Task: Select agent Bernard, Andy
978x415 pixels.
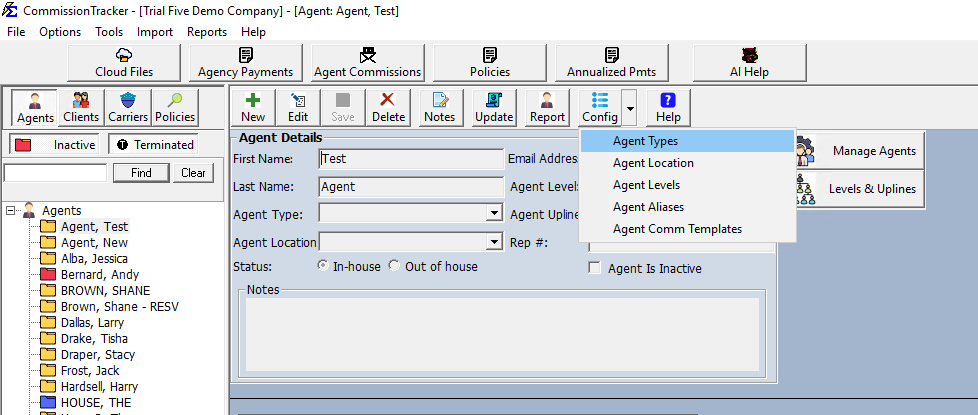Action: coord(100,275)
